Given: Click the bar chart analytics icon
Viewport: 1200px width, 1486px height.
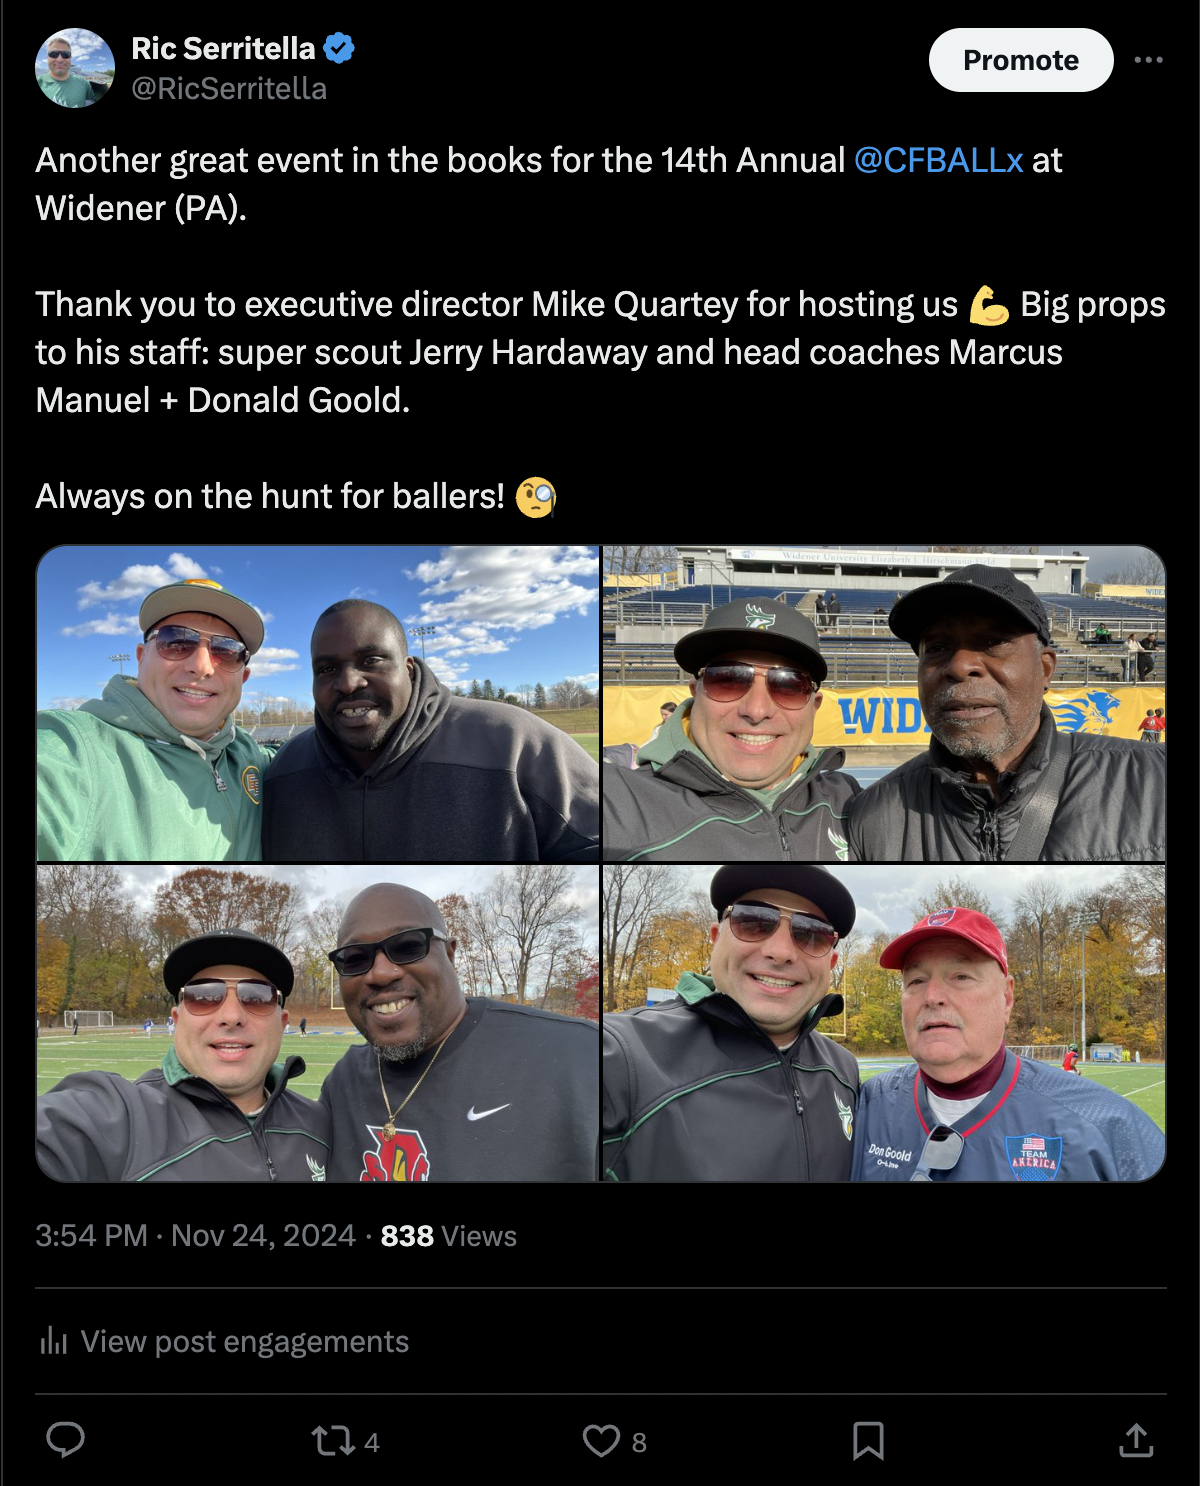Looking at the screenshot, I should click(53, 1341).
